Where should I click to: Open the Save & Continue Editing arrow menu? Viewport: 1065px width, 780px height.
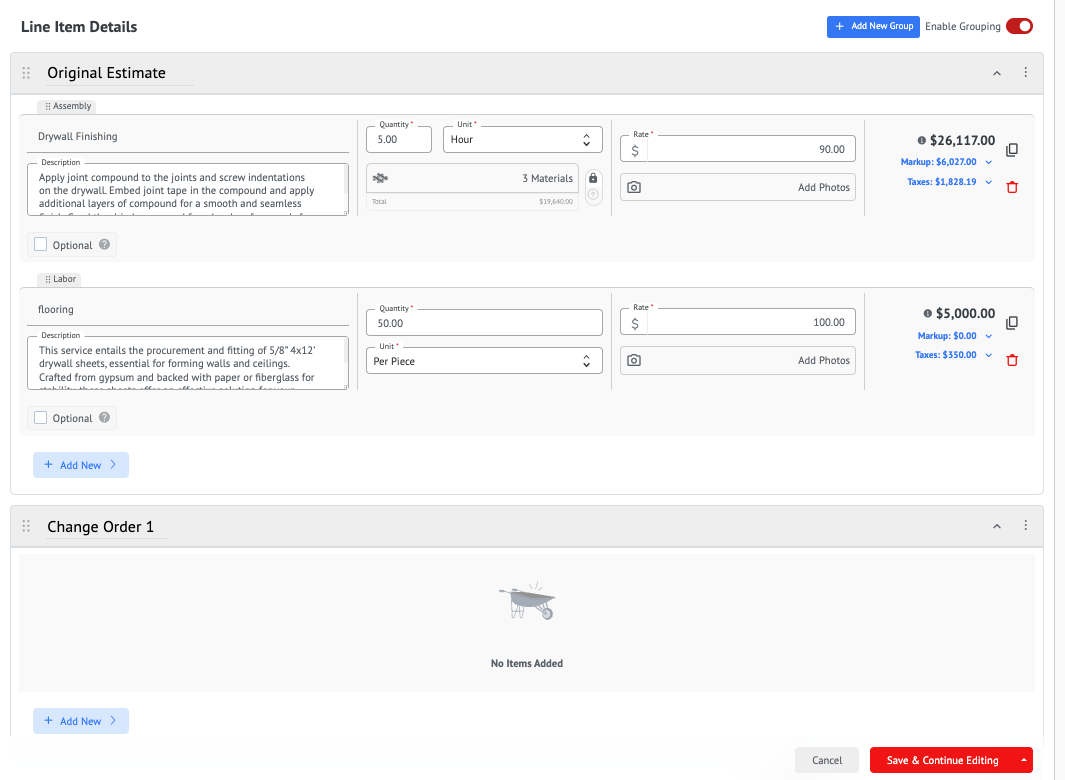pos(1024,760)
